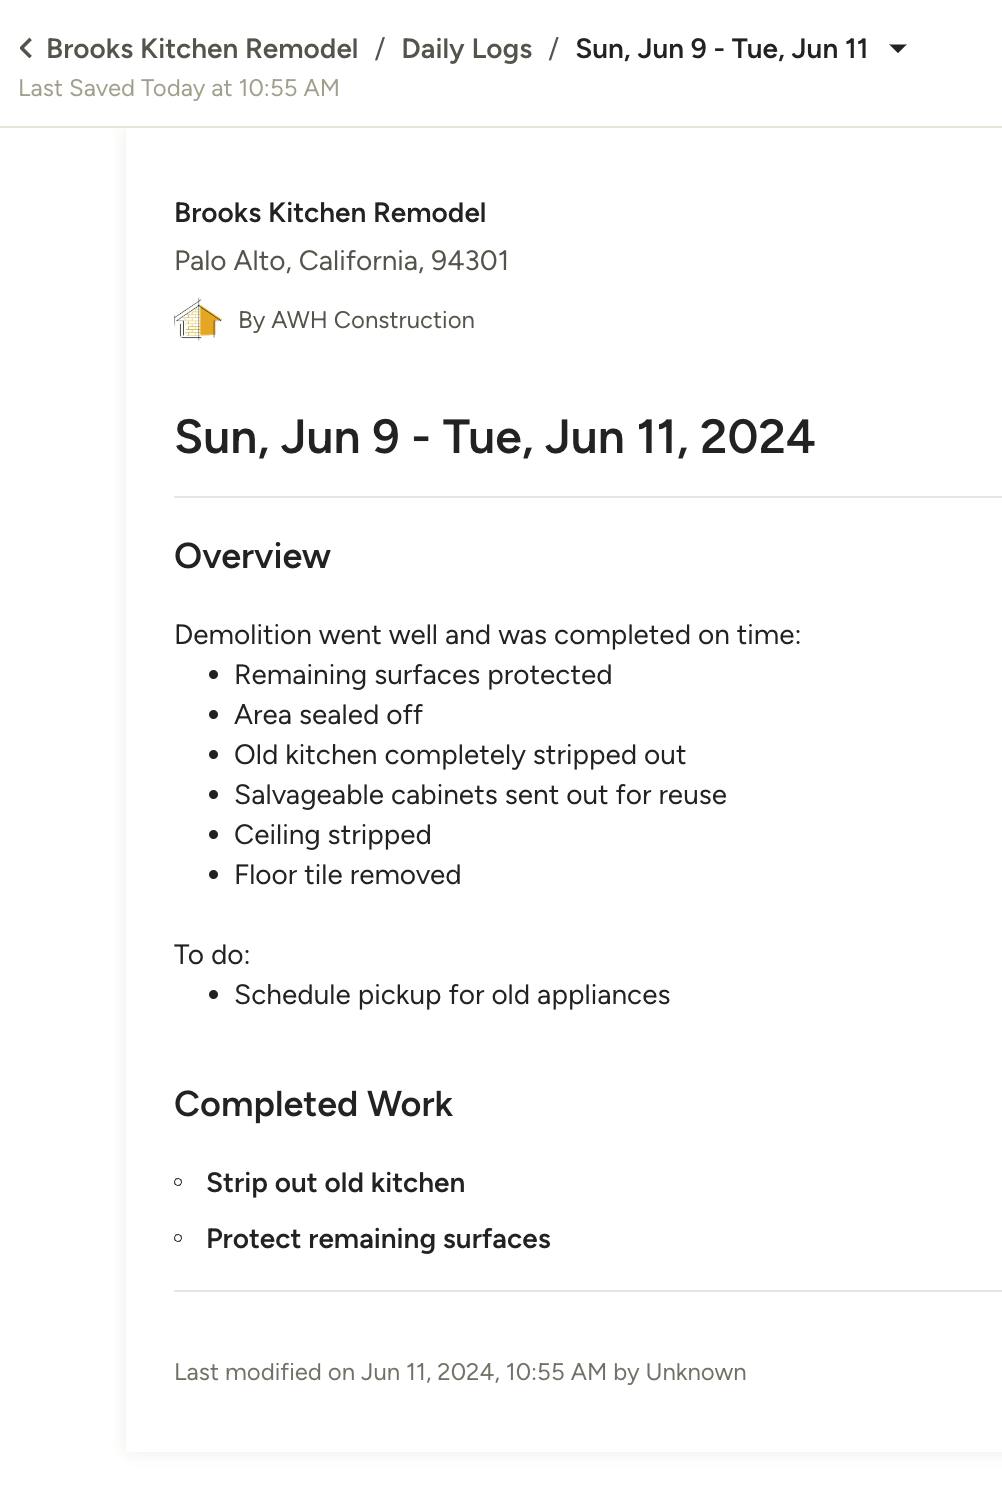Click the large date title heading
1002x1496 pixels.
(494, 436)
